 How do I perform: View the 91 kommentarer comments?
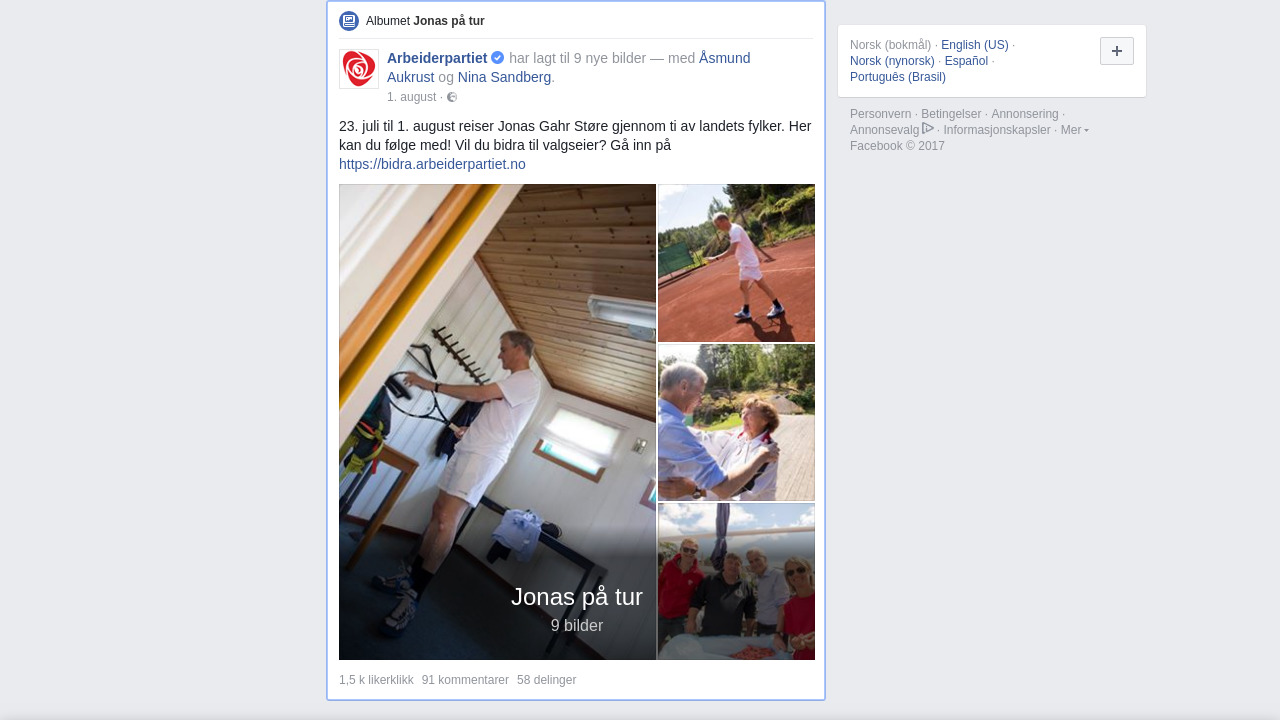tap(465, 680)
